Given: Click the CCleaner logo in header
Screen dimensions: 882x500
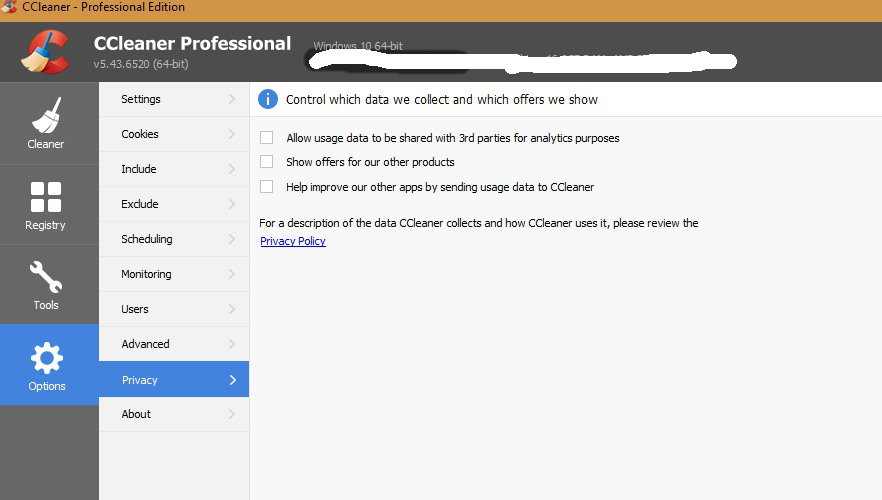Looking at the screenshot, I should point(46,51).
